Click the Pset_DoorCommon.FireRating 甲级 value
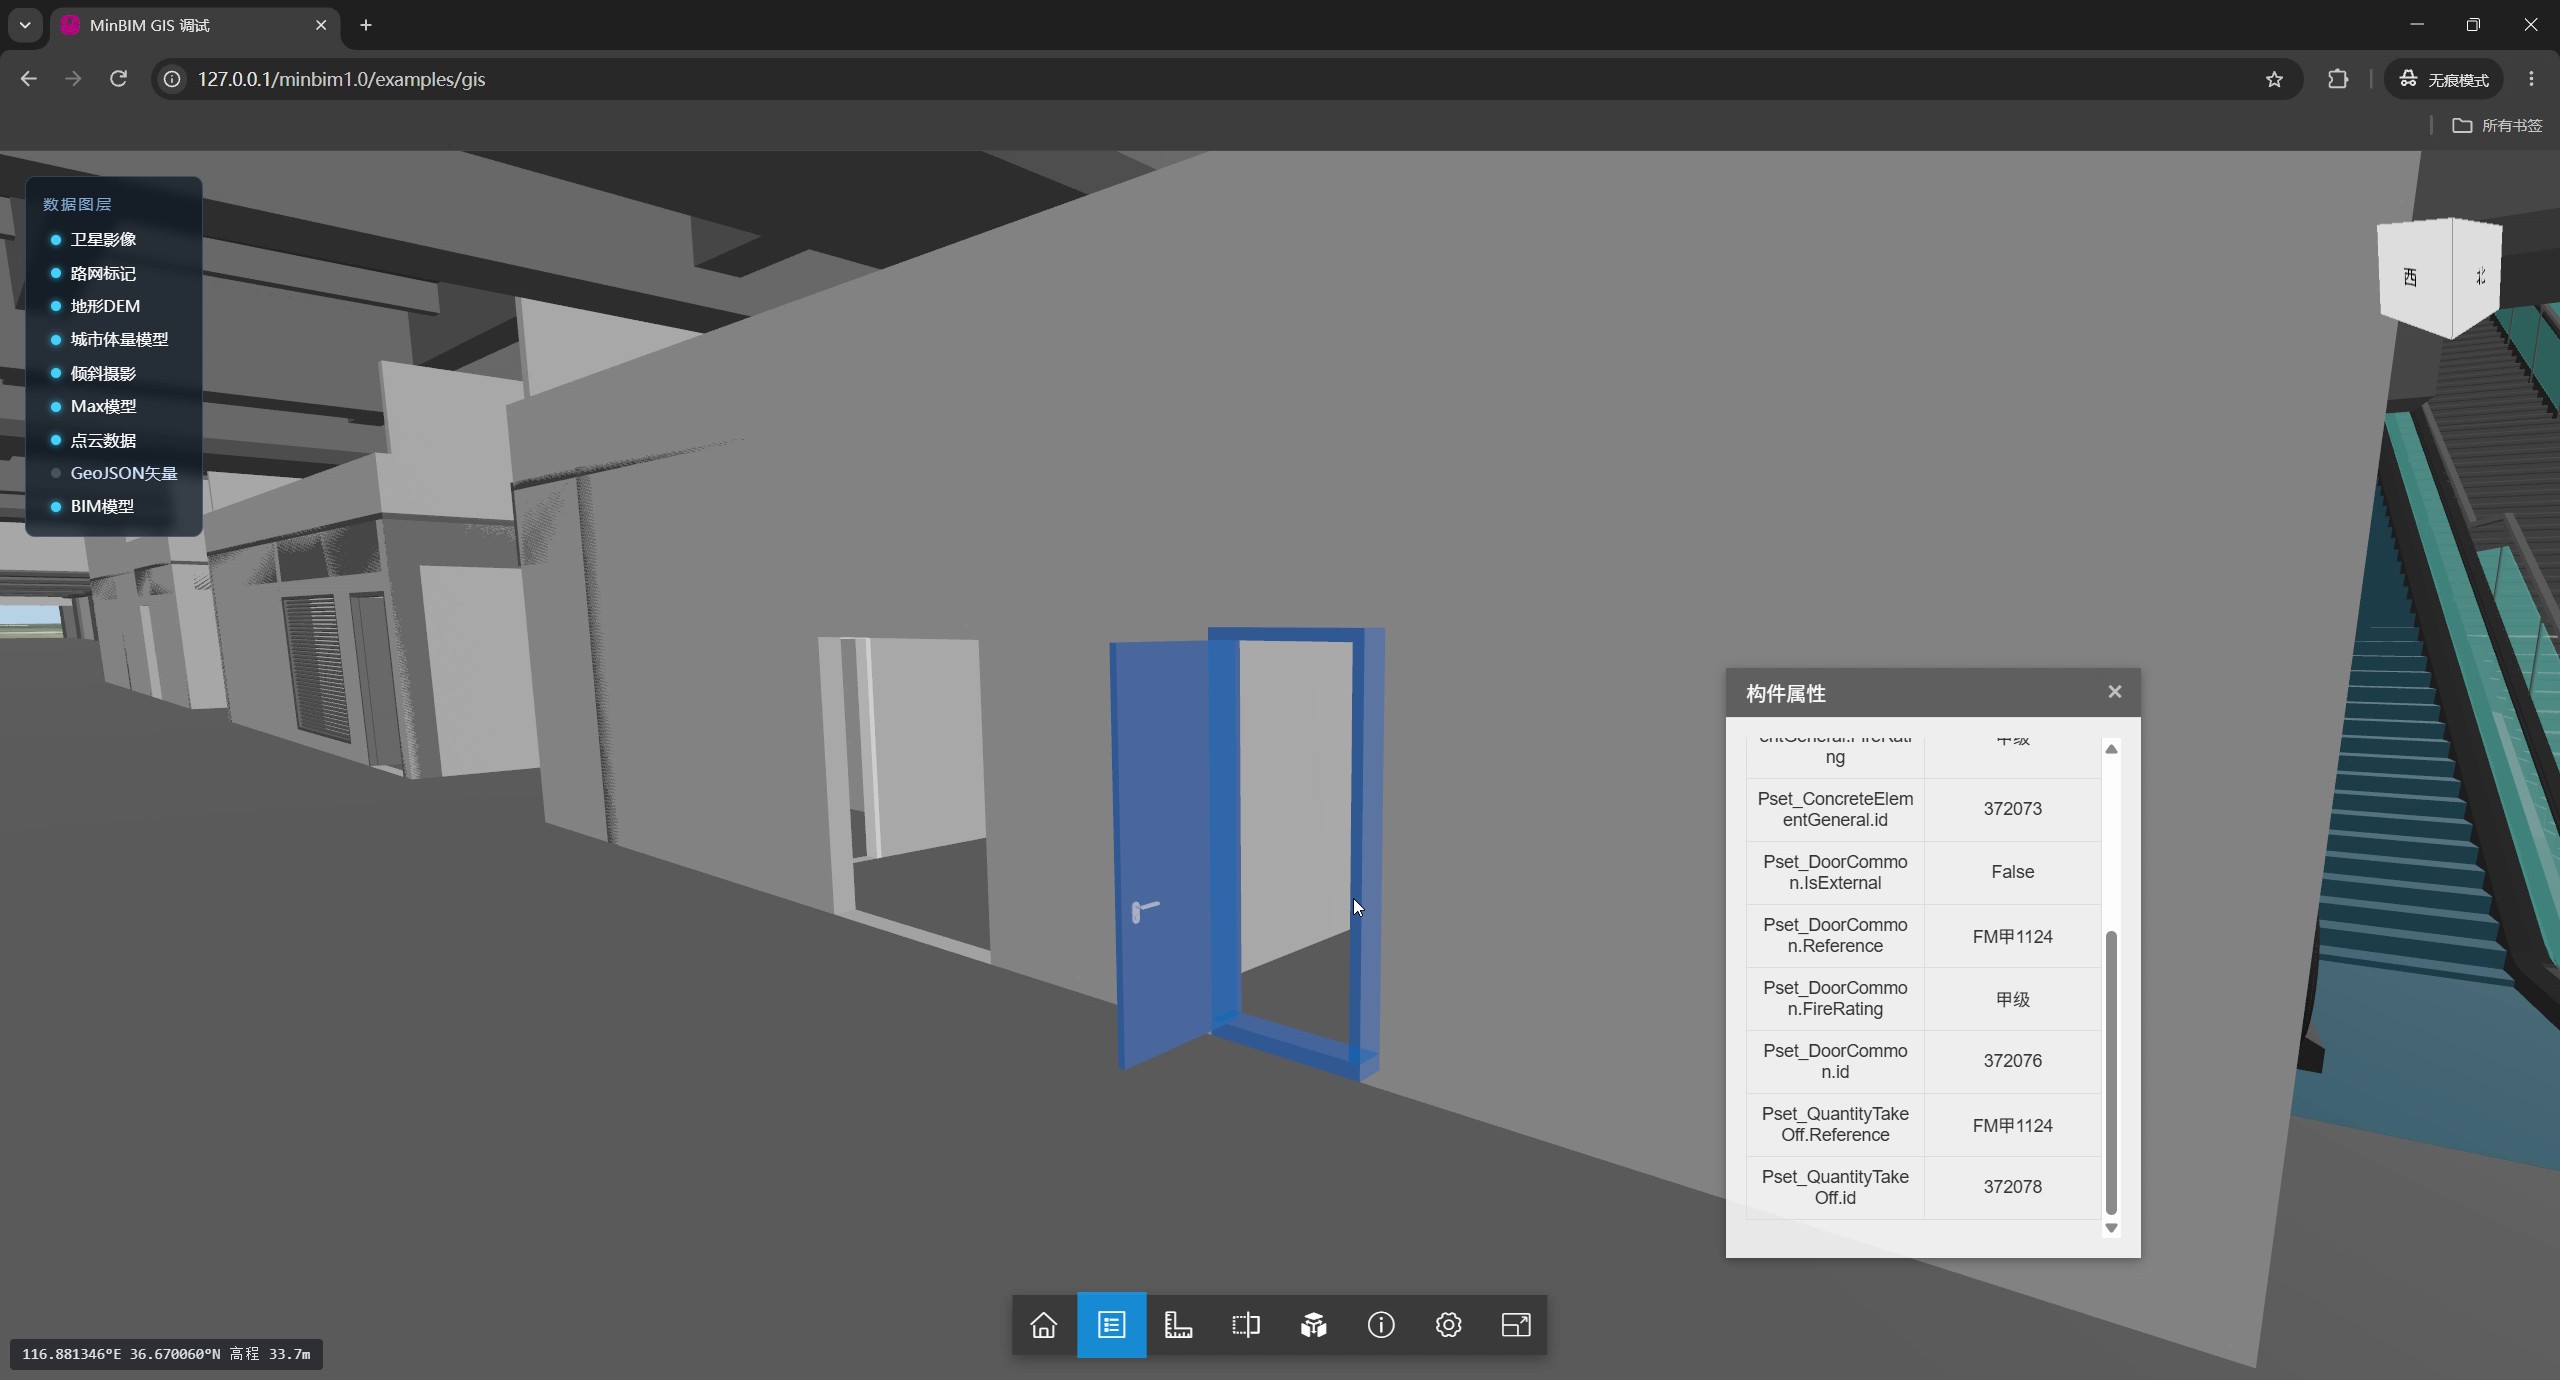The width and height of the screenshot is (2560, 1380). tap(2012, 1000)
